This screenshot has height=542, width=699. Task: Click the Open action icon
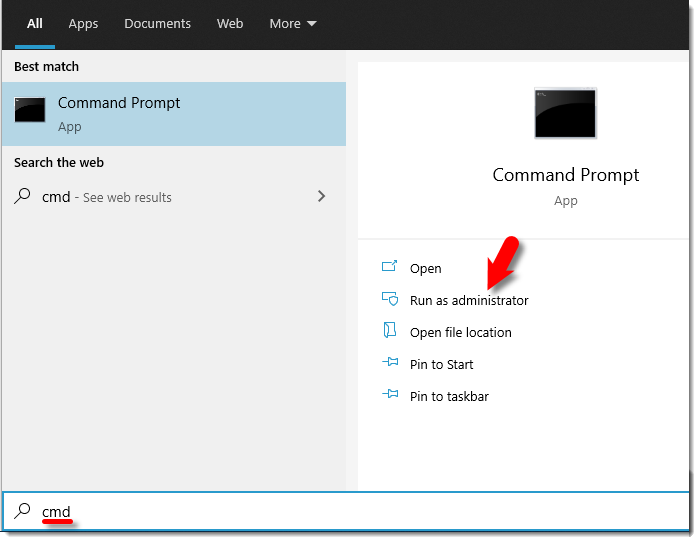tap(390, 267)
